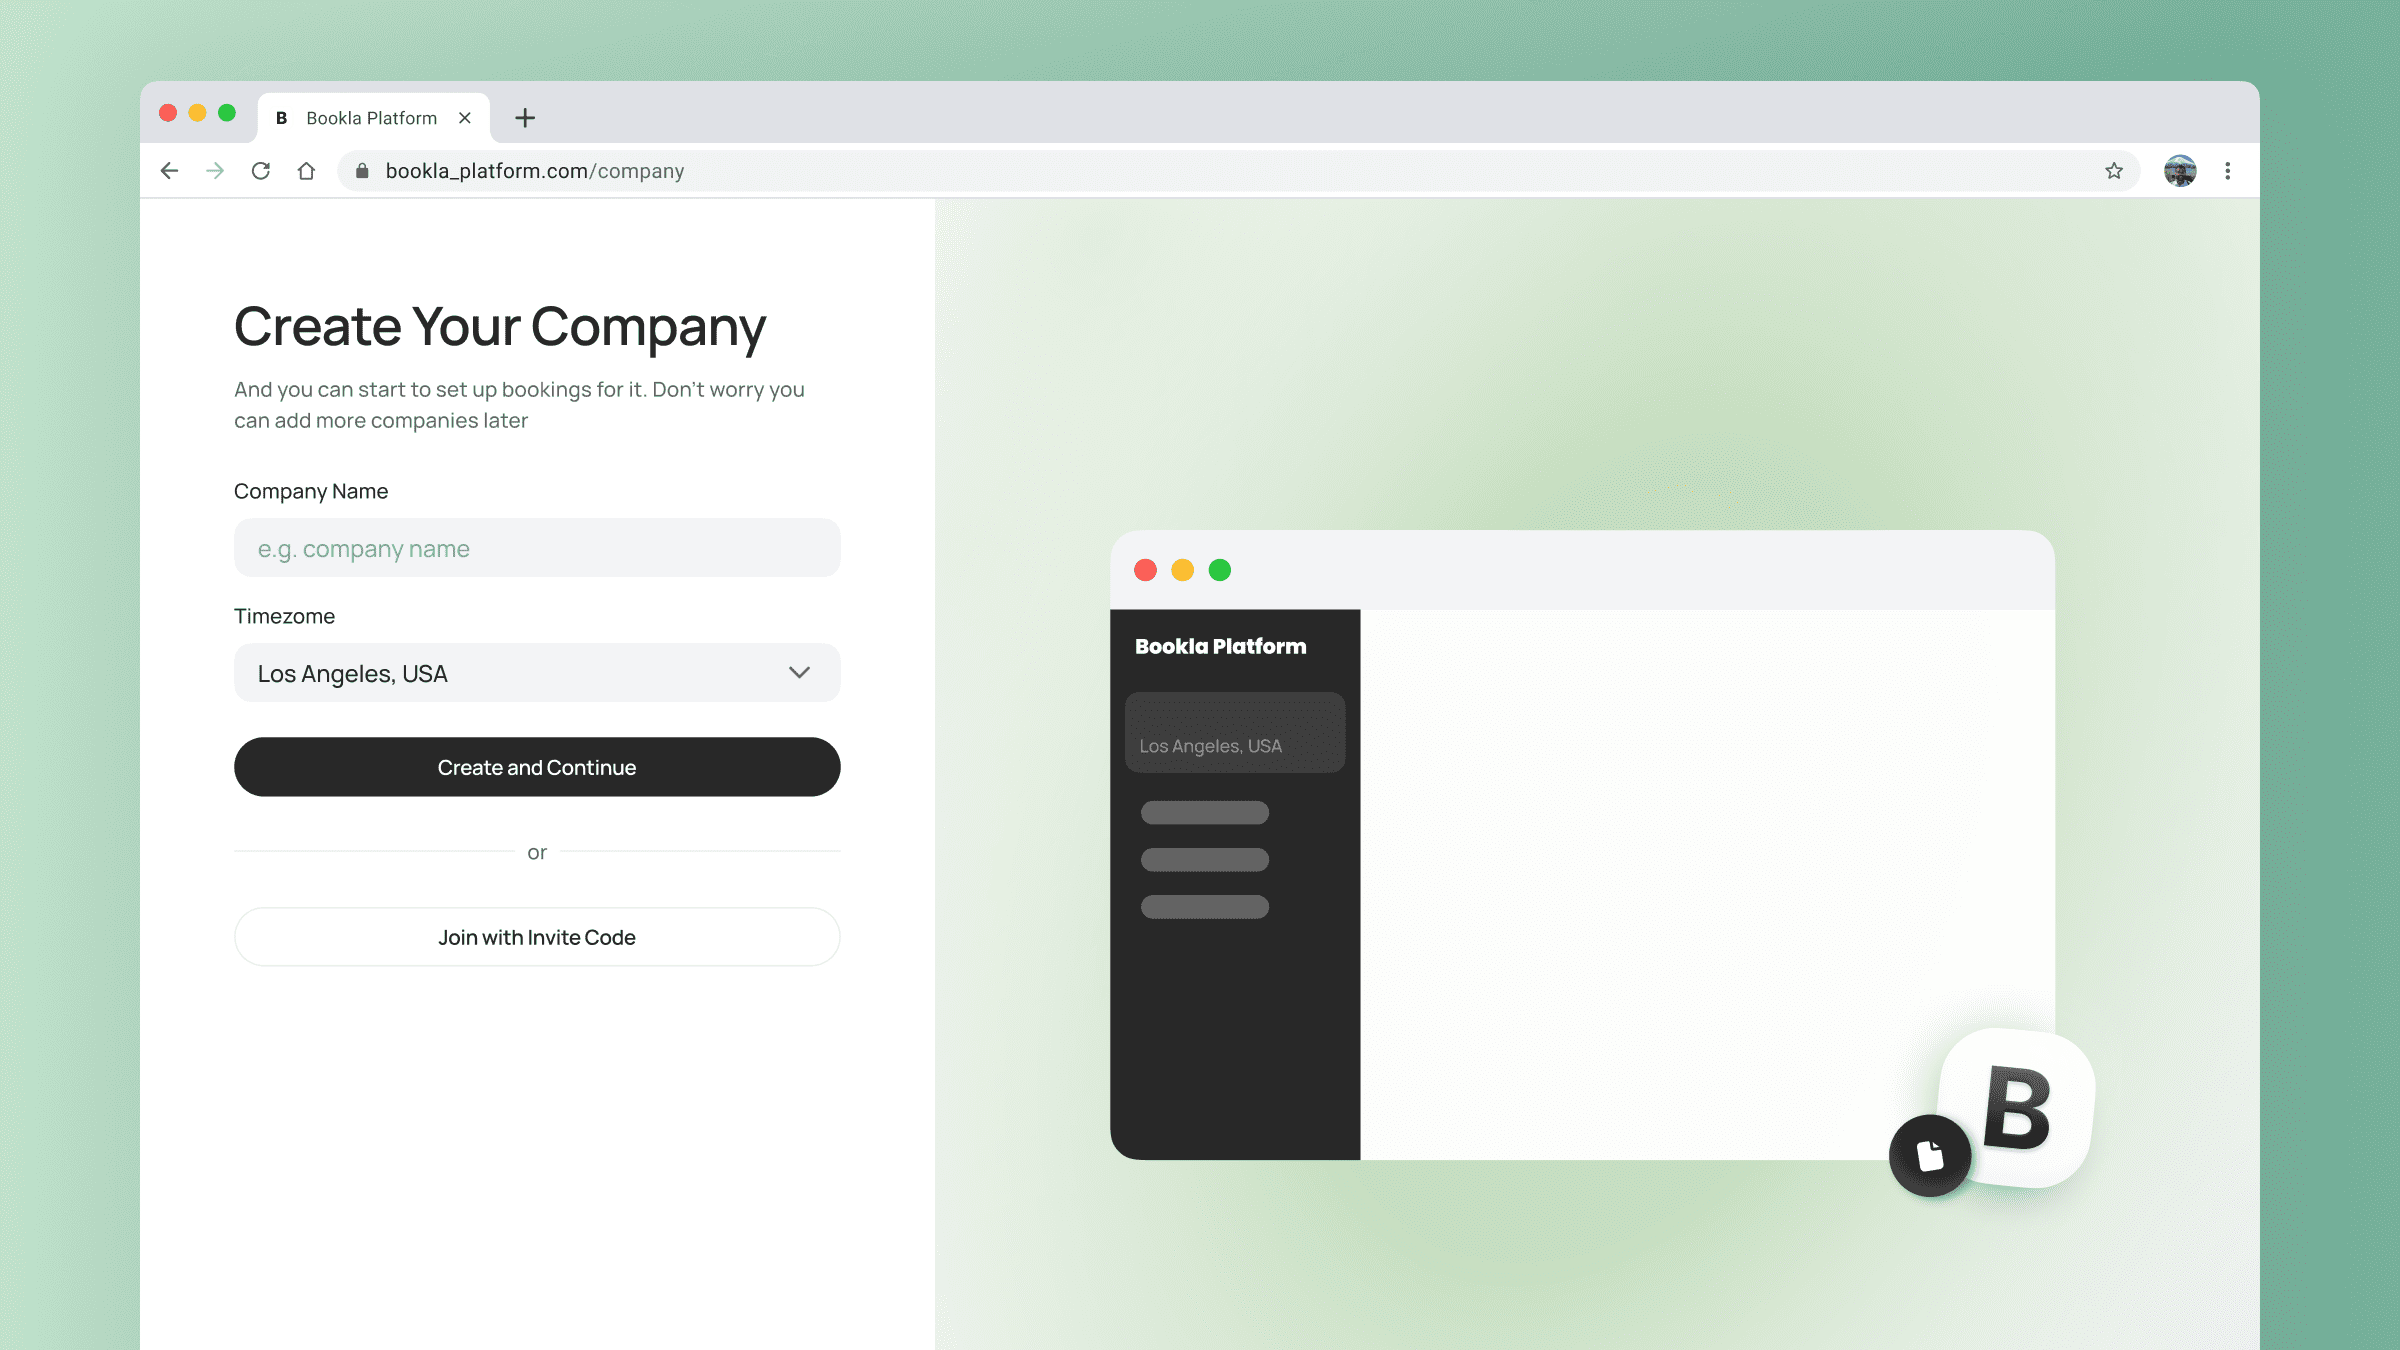Click the user profile avatar icon
Viewport: 2400px width, 1350px height.
[2179, 170]
